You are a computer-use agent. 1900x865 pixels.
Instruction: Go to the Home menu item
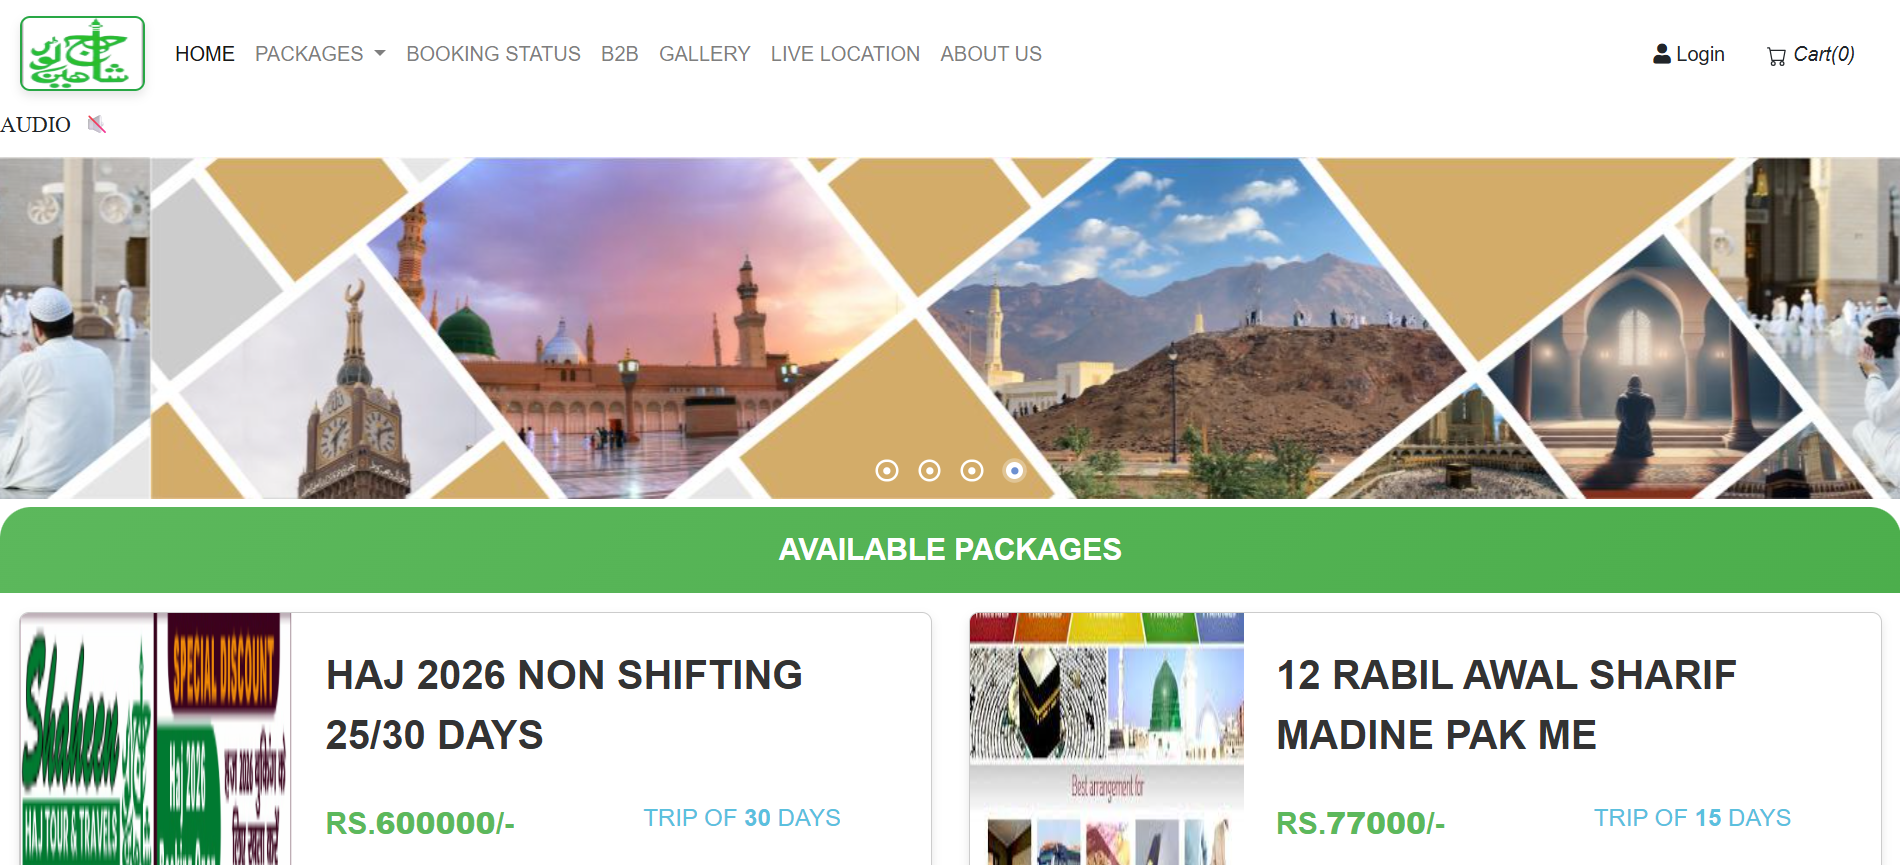205,54
